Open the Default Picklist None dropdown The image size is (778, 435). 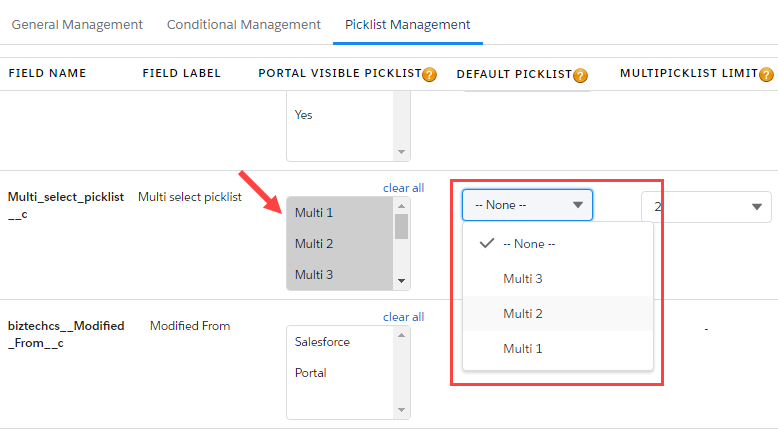527,205
